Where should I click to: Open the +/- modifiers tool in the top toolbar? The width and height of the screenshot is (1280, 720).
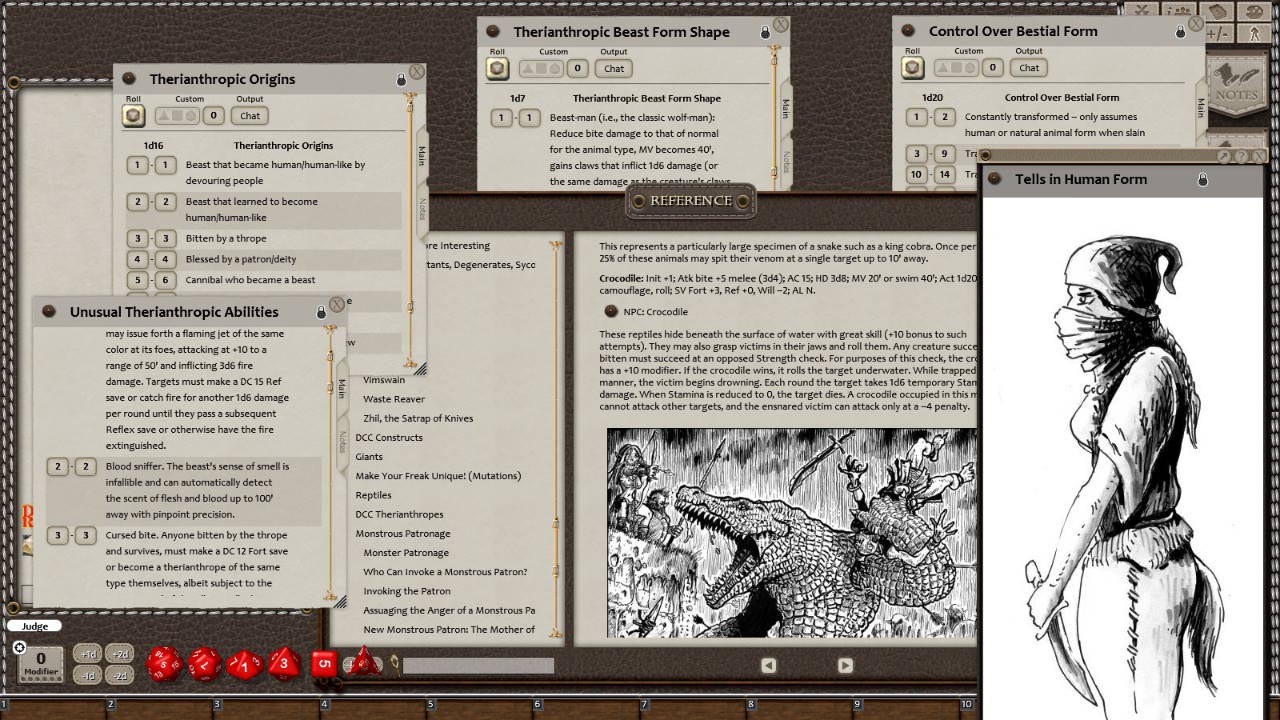[1219, 33]
